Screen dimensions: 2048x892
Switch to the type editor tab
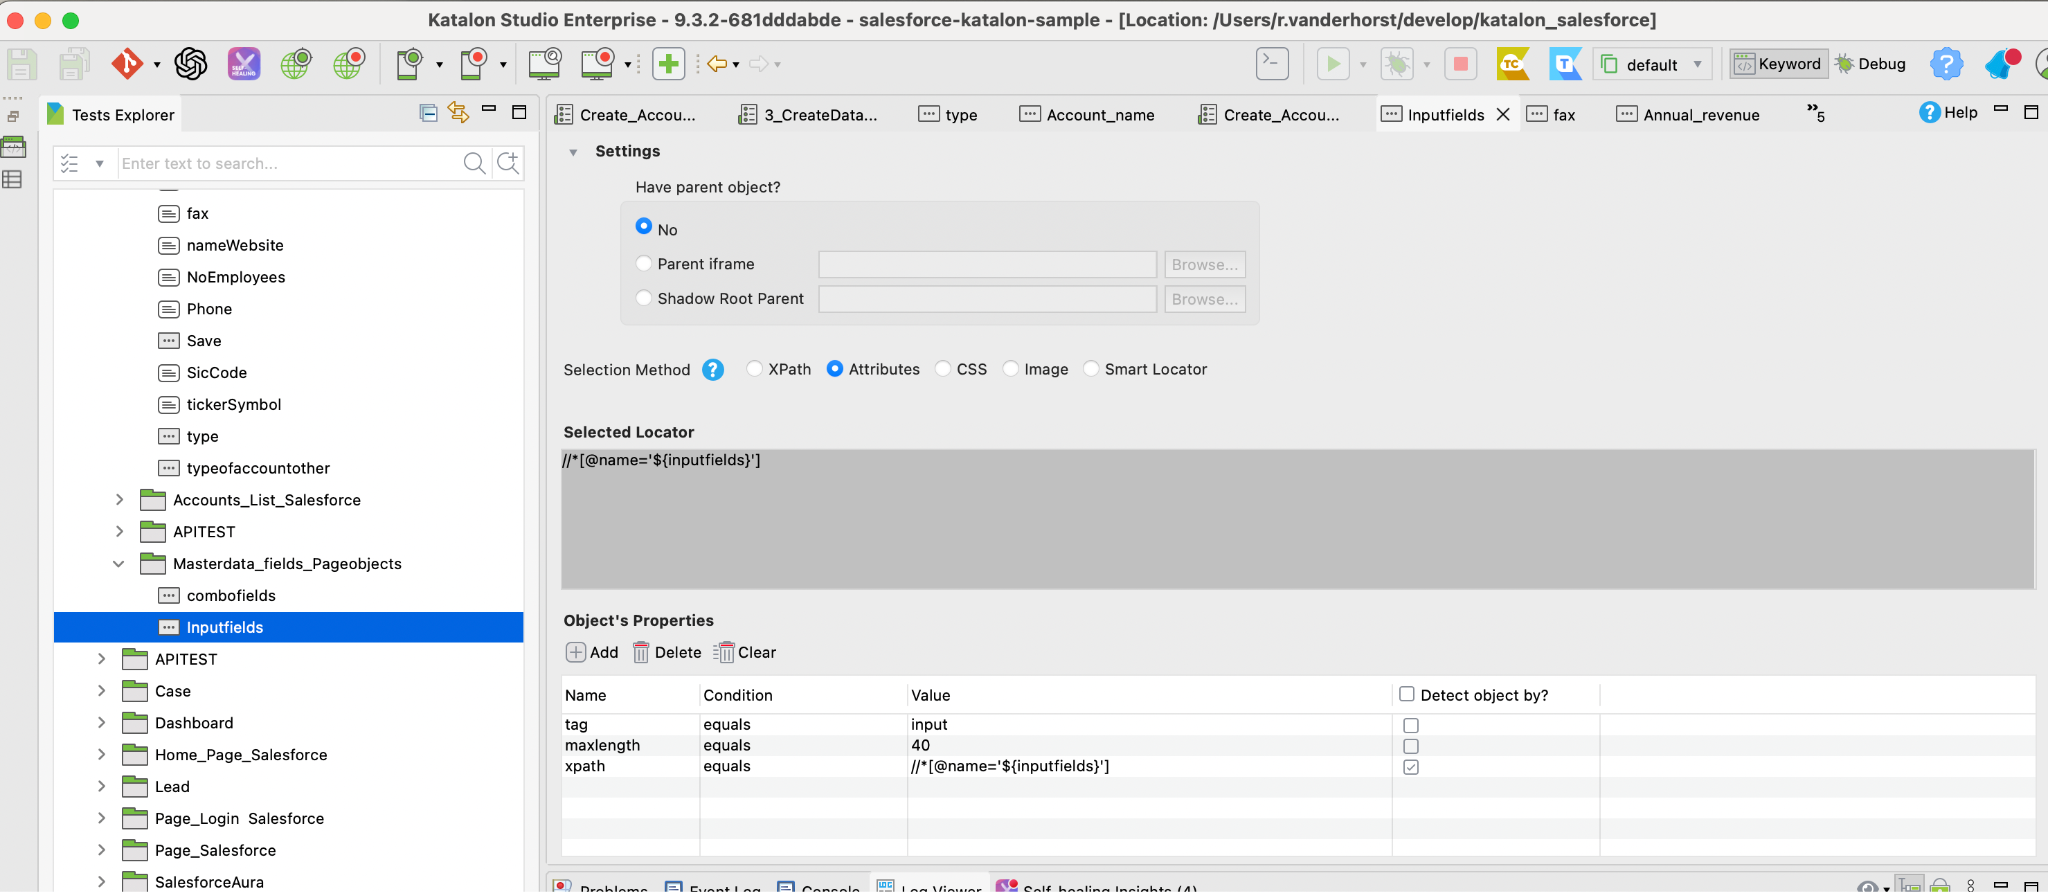pos(948,115)
